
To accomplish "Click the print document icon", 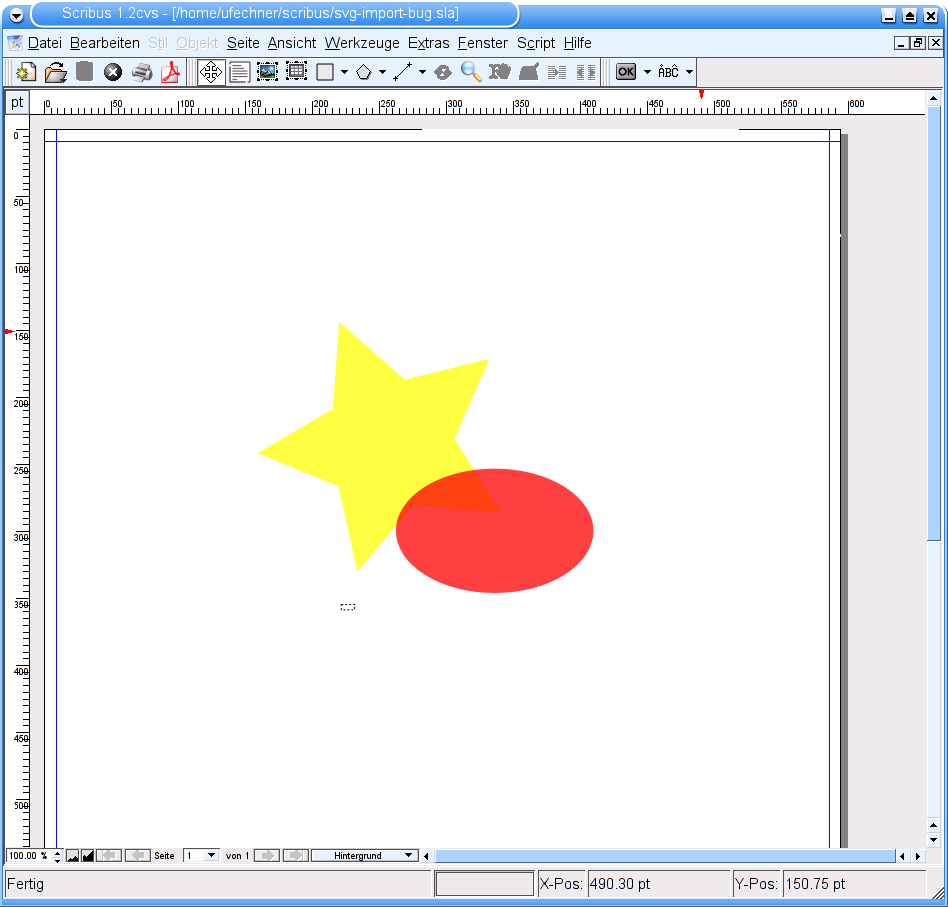I will (142, 72).
